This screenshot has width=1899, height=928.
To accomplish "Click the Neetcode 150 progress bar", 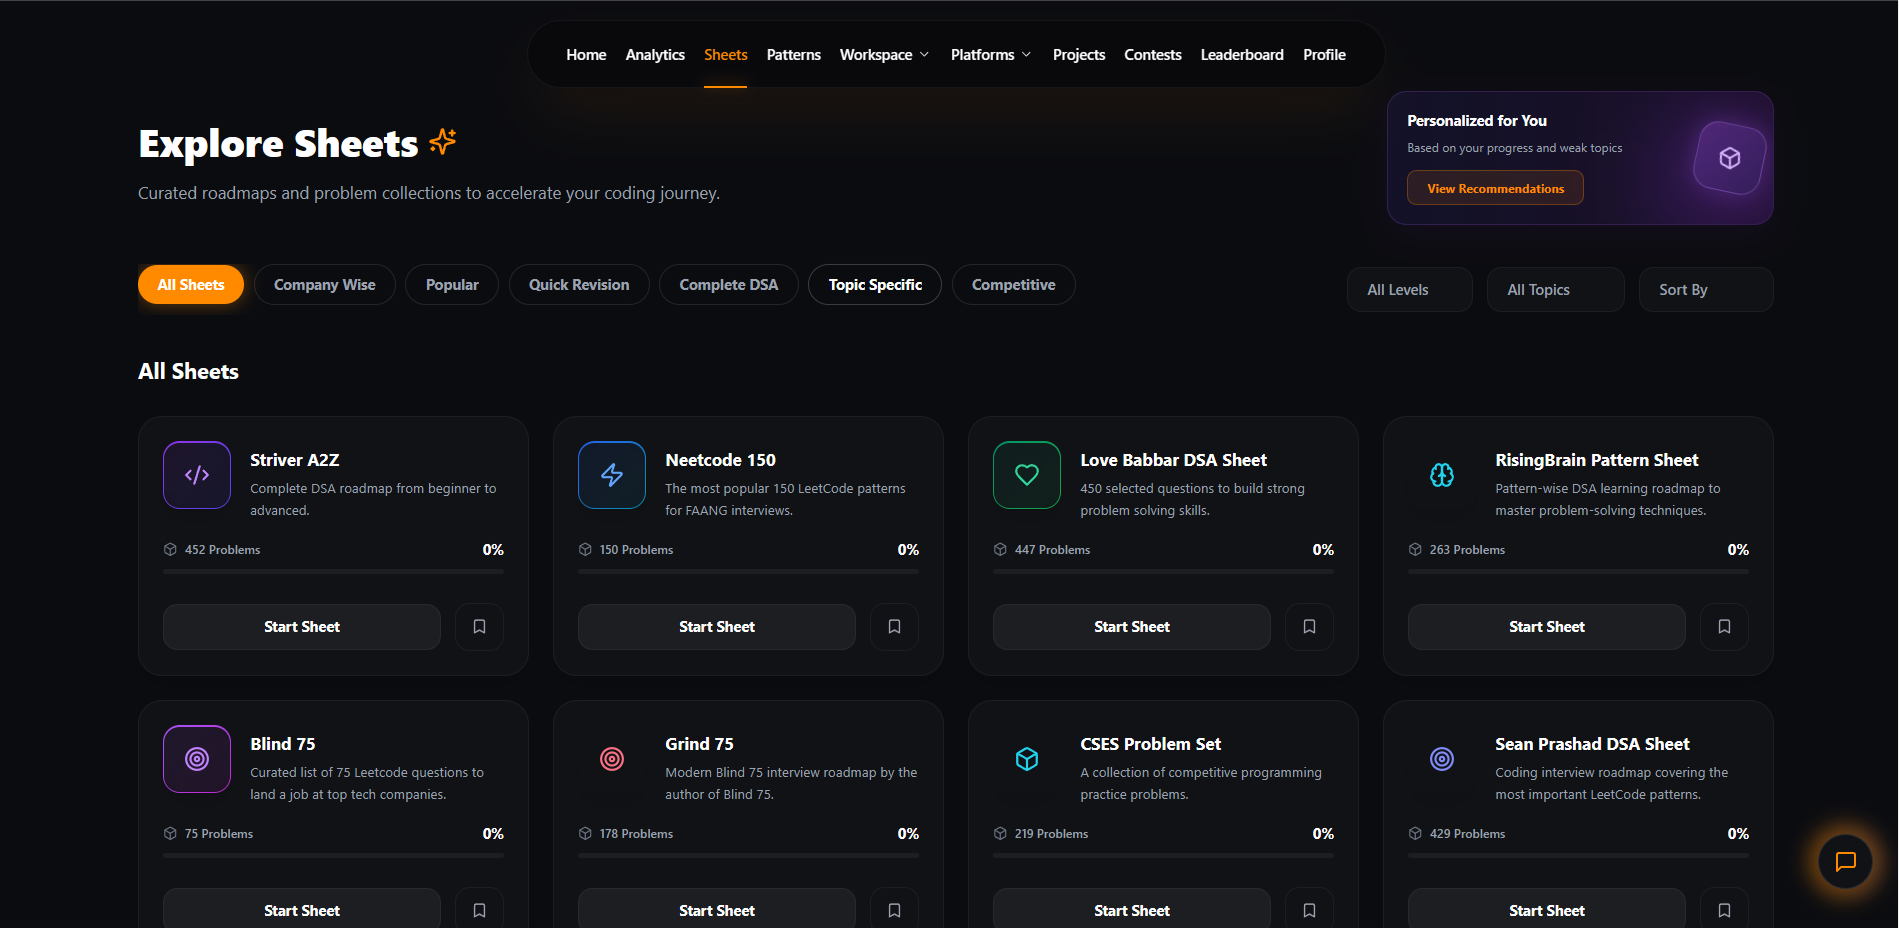I will 748,572.
